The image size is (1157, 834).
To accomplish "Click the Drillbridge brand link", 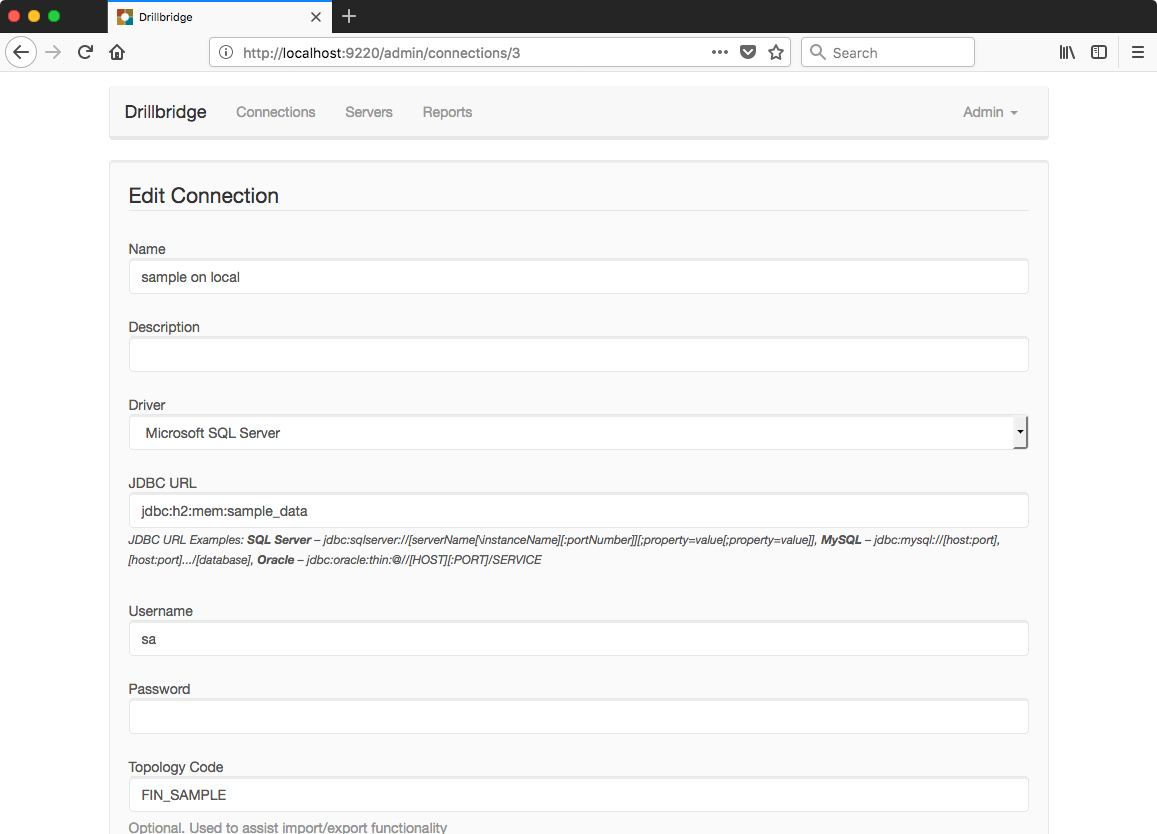I will 165,112.
